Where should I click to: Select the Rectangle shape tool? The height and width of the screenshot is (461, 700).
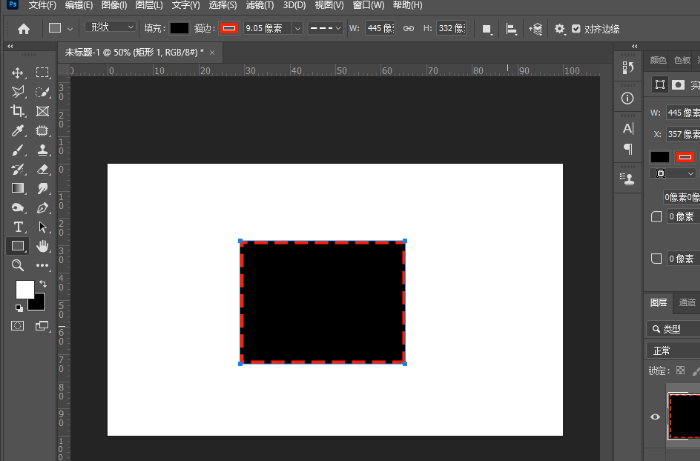18,246
